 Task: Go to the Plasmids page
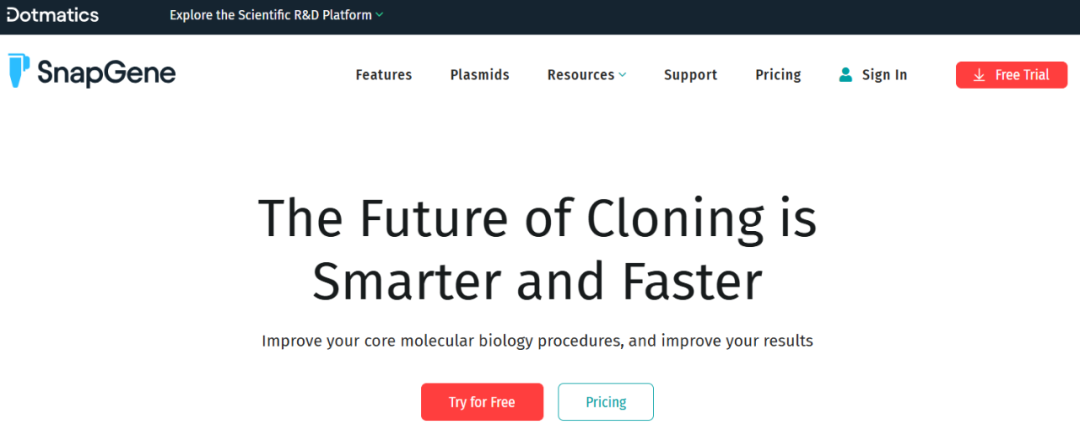pos(480,75)
